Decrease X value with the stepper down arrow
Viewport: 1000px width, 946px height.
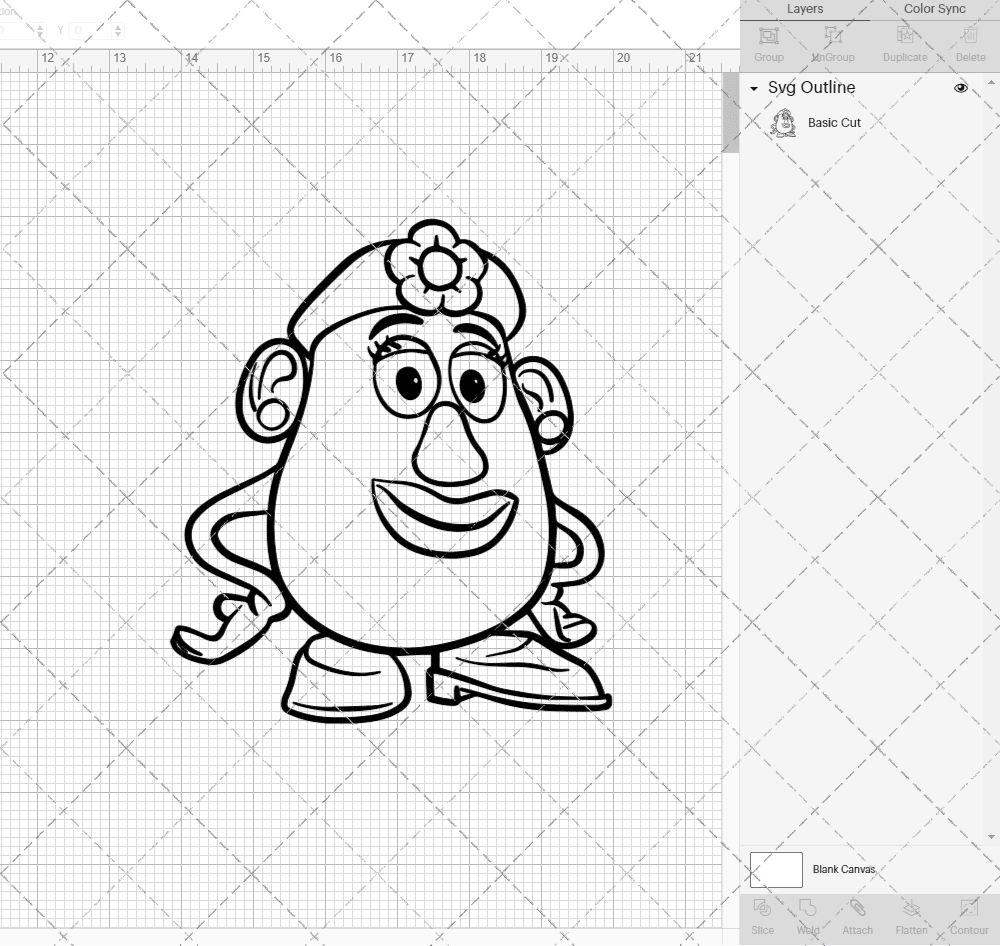[x=40, y=34]
